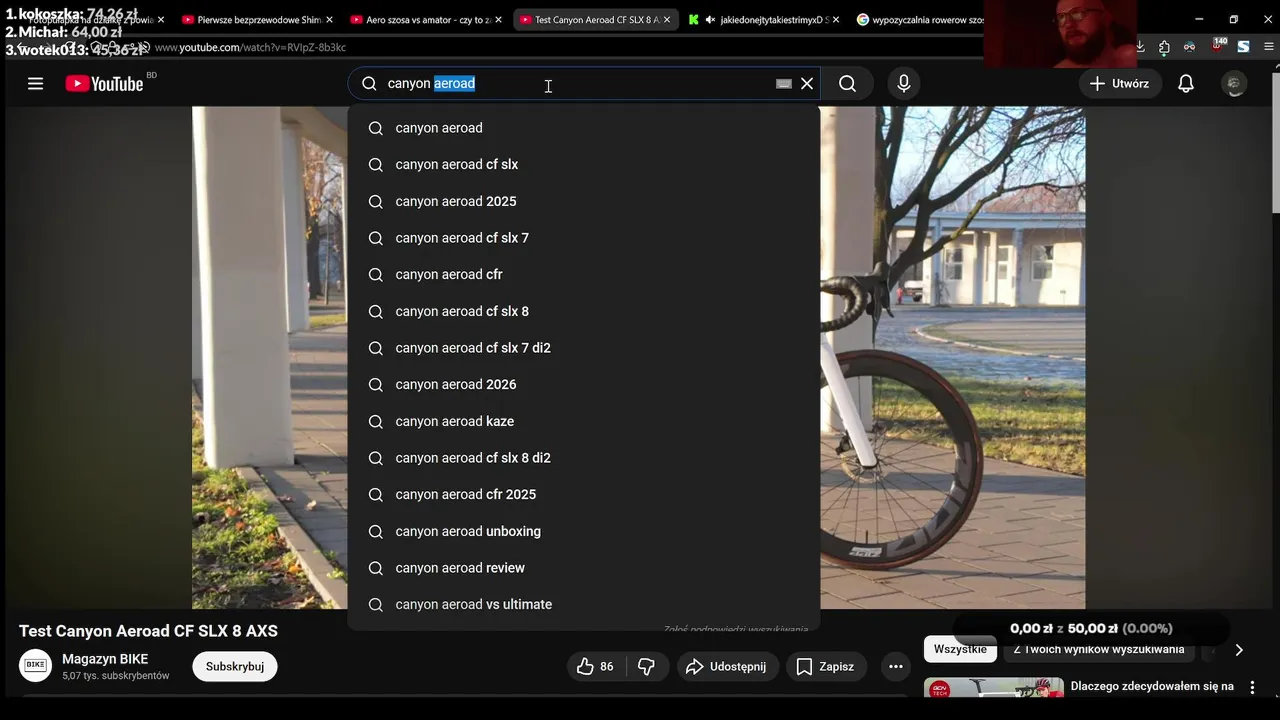The width and height of the screenshot is (1280, 720).
Task: Open the account avatar menu
Action: click(x=1235, y=84)
